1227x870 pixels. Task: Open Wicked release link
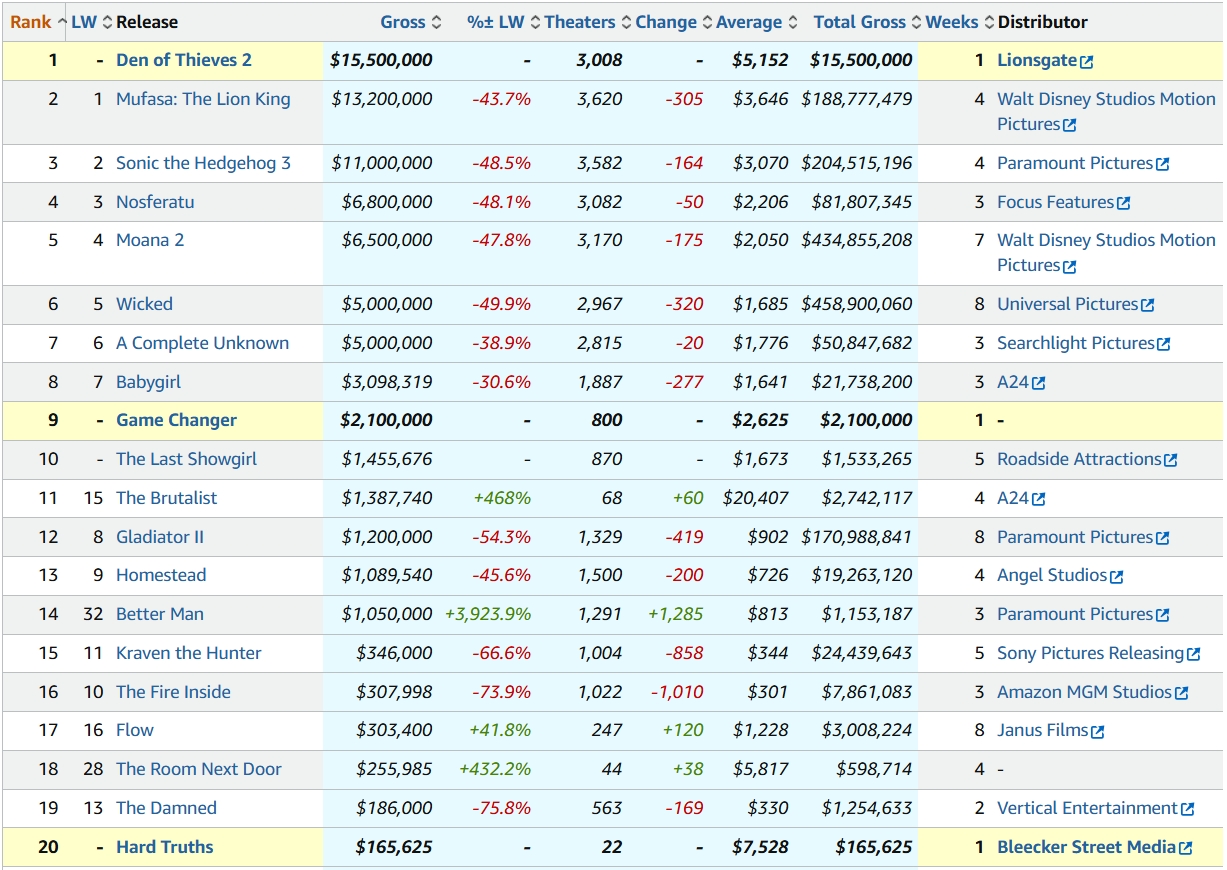[144, 304]
